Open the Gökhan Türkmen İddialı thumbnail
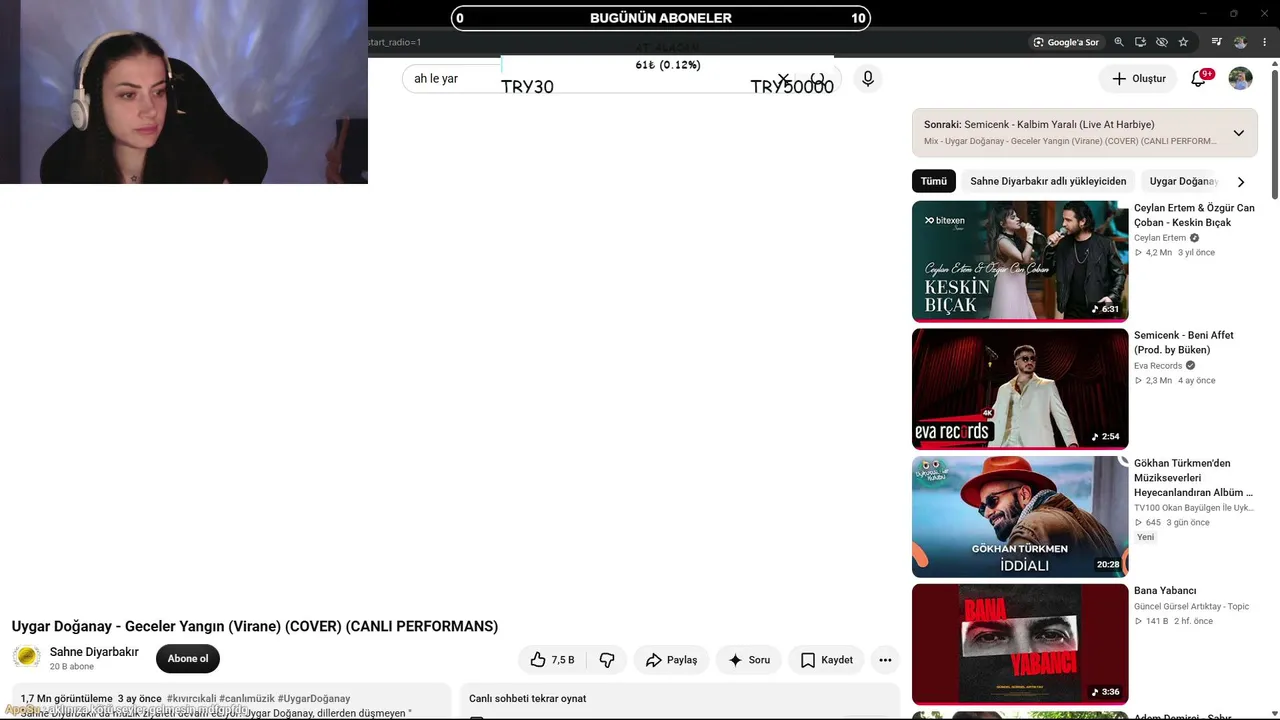Viewport: 1280px width, 720px height. [1020, 517]
